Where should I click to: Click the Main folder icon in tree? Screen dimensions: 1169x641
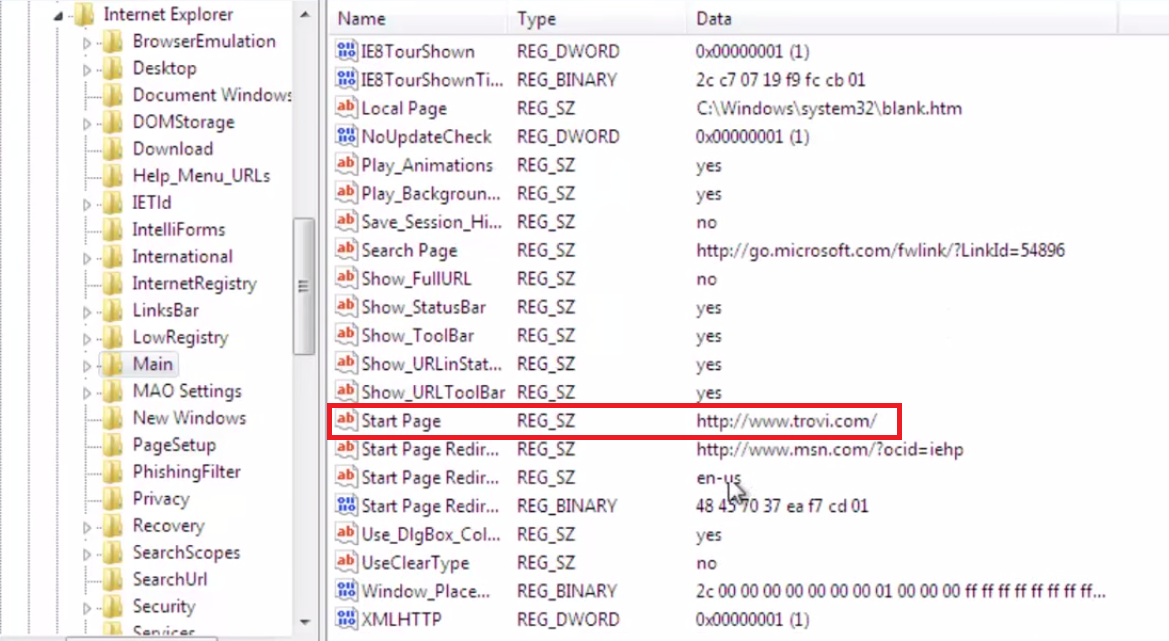(114, 364)
